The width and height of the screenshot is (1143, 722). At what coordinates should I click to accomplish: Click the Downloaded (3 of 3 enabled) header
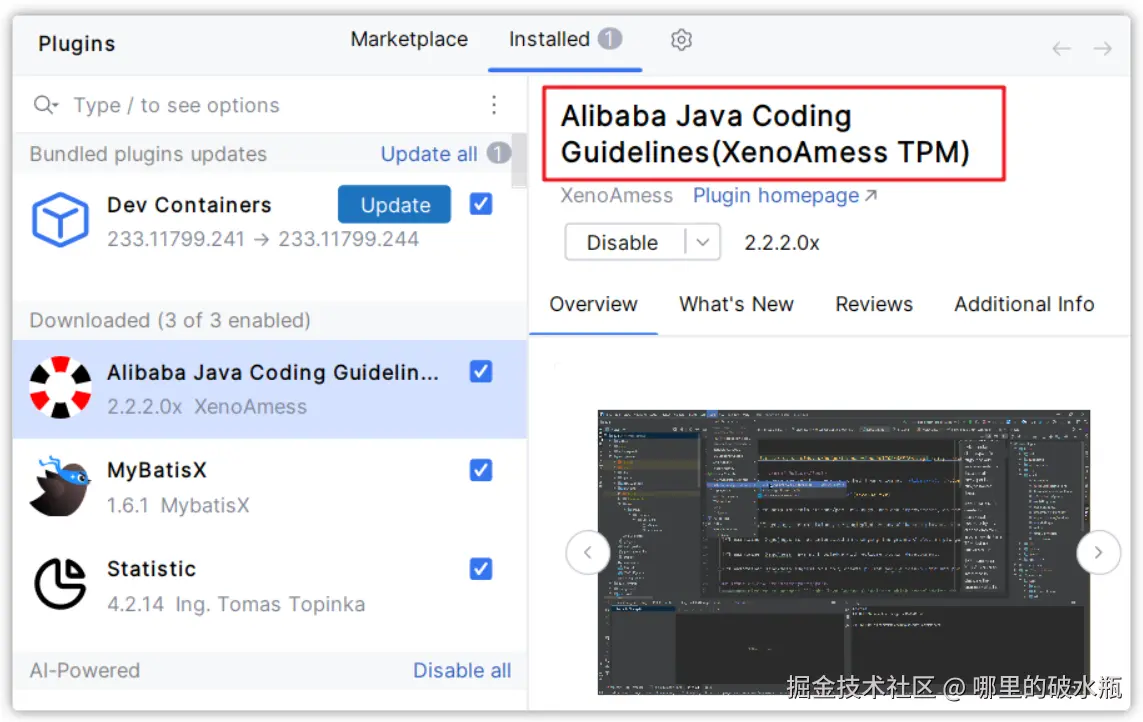tap(170, 321)
